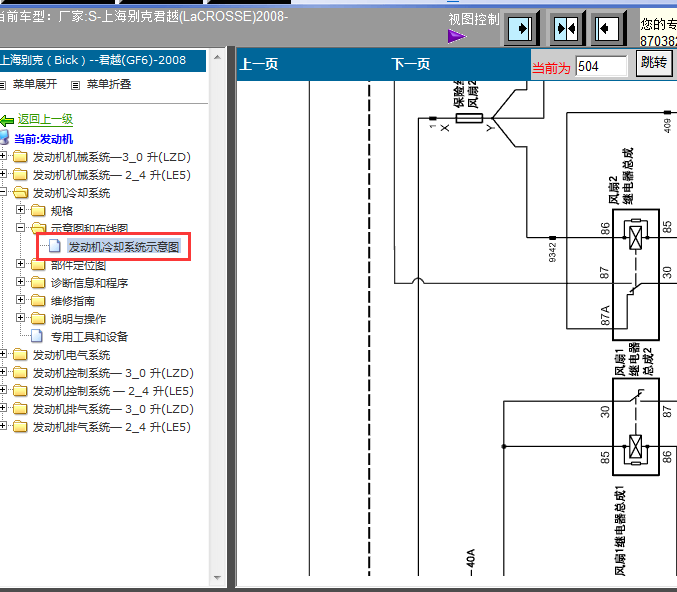This screenshot has width=677, height=592.
Task: Open 发动机冷却系统示意图 document
Action: (x=123, y=247)
